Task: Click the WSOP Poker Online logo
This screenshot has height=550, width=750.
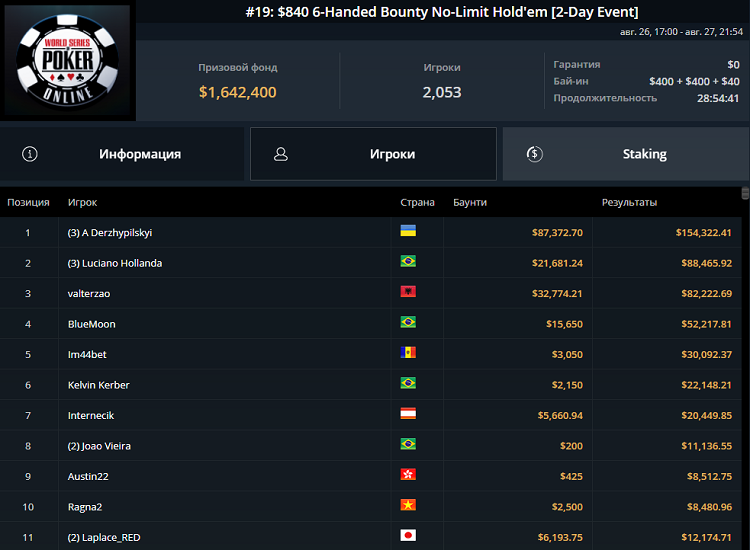Action: click(67, 61)
